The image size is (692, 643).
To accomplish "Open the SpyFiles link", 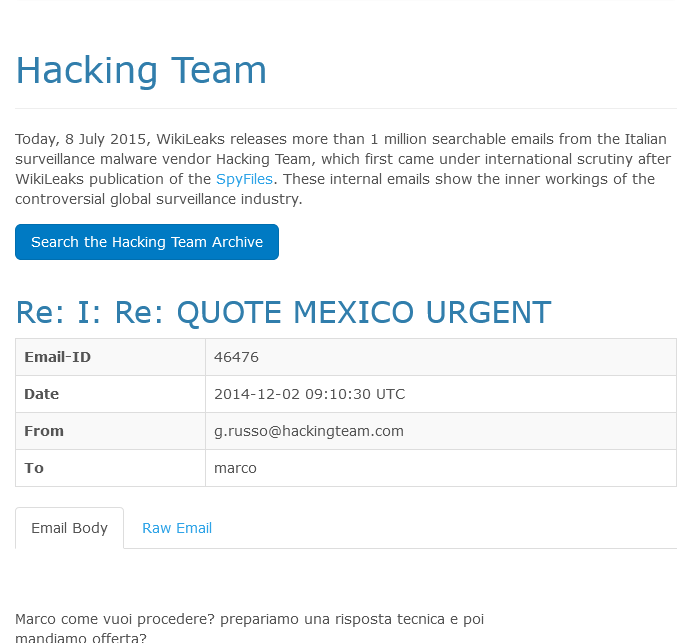I will click(244, 179).
